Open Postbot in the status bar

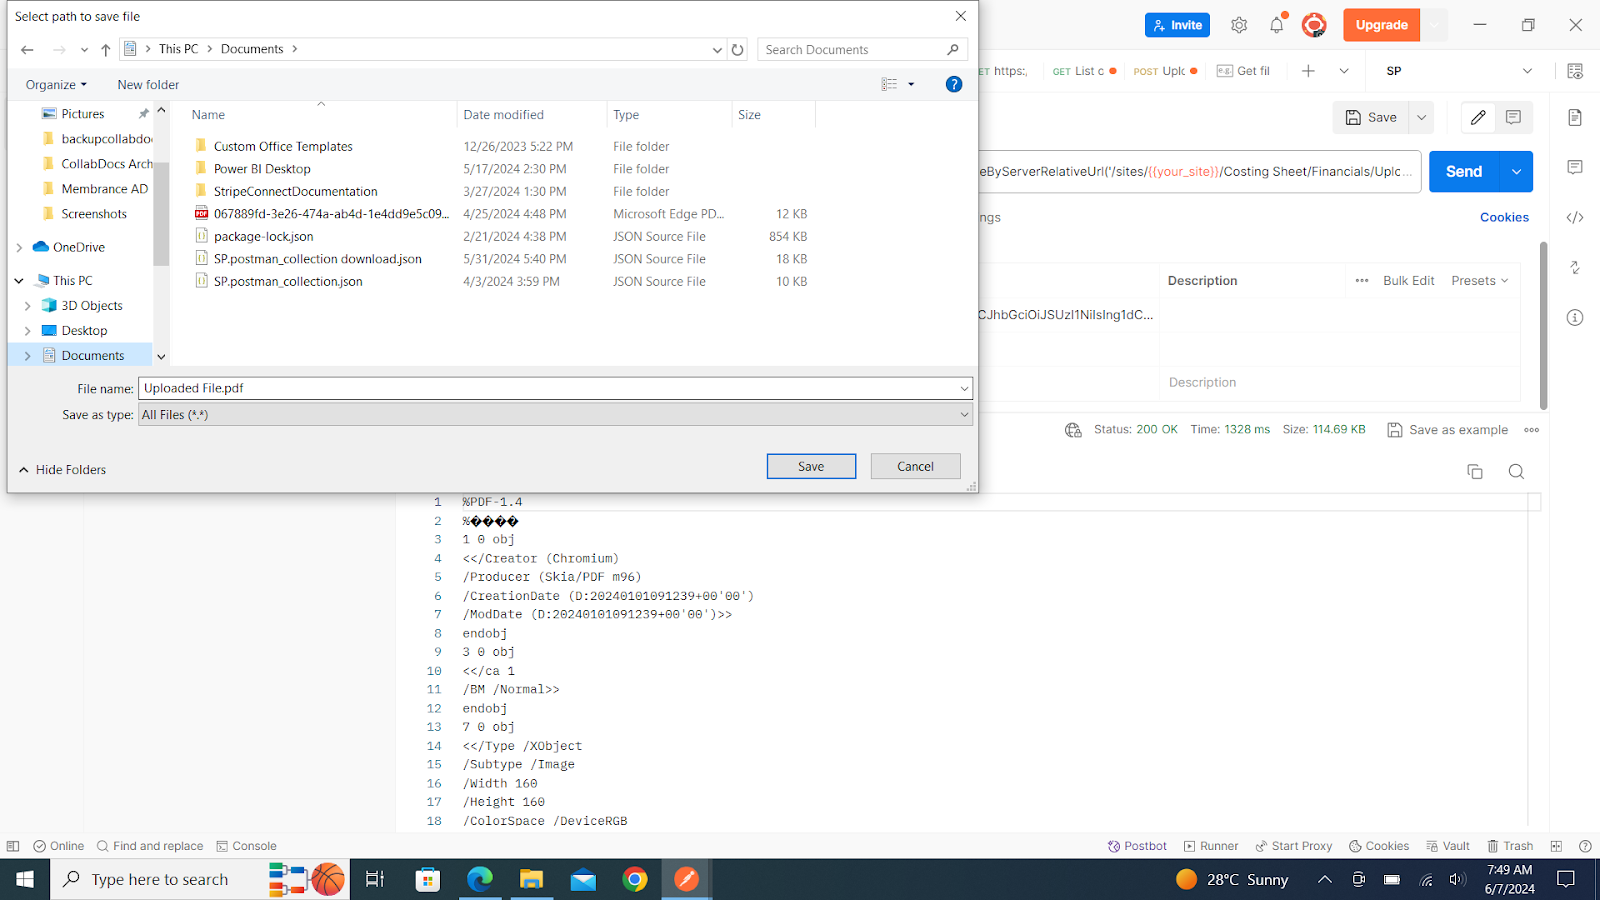coord(1137,846)
